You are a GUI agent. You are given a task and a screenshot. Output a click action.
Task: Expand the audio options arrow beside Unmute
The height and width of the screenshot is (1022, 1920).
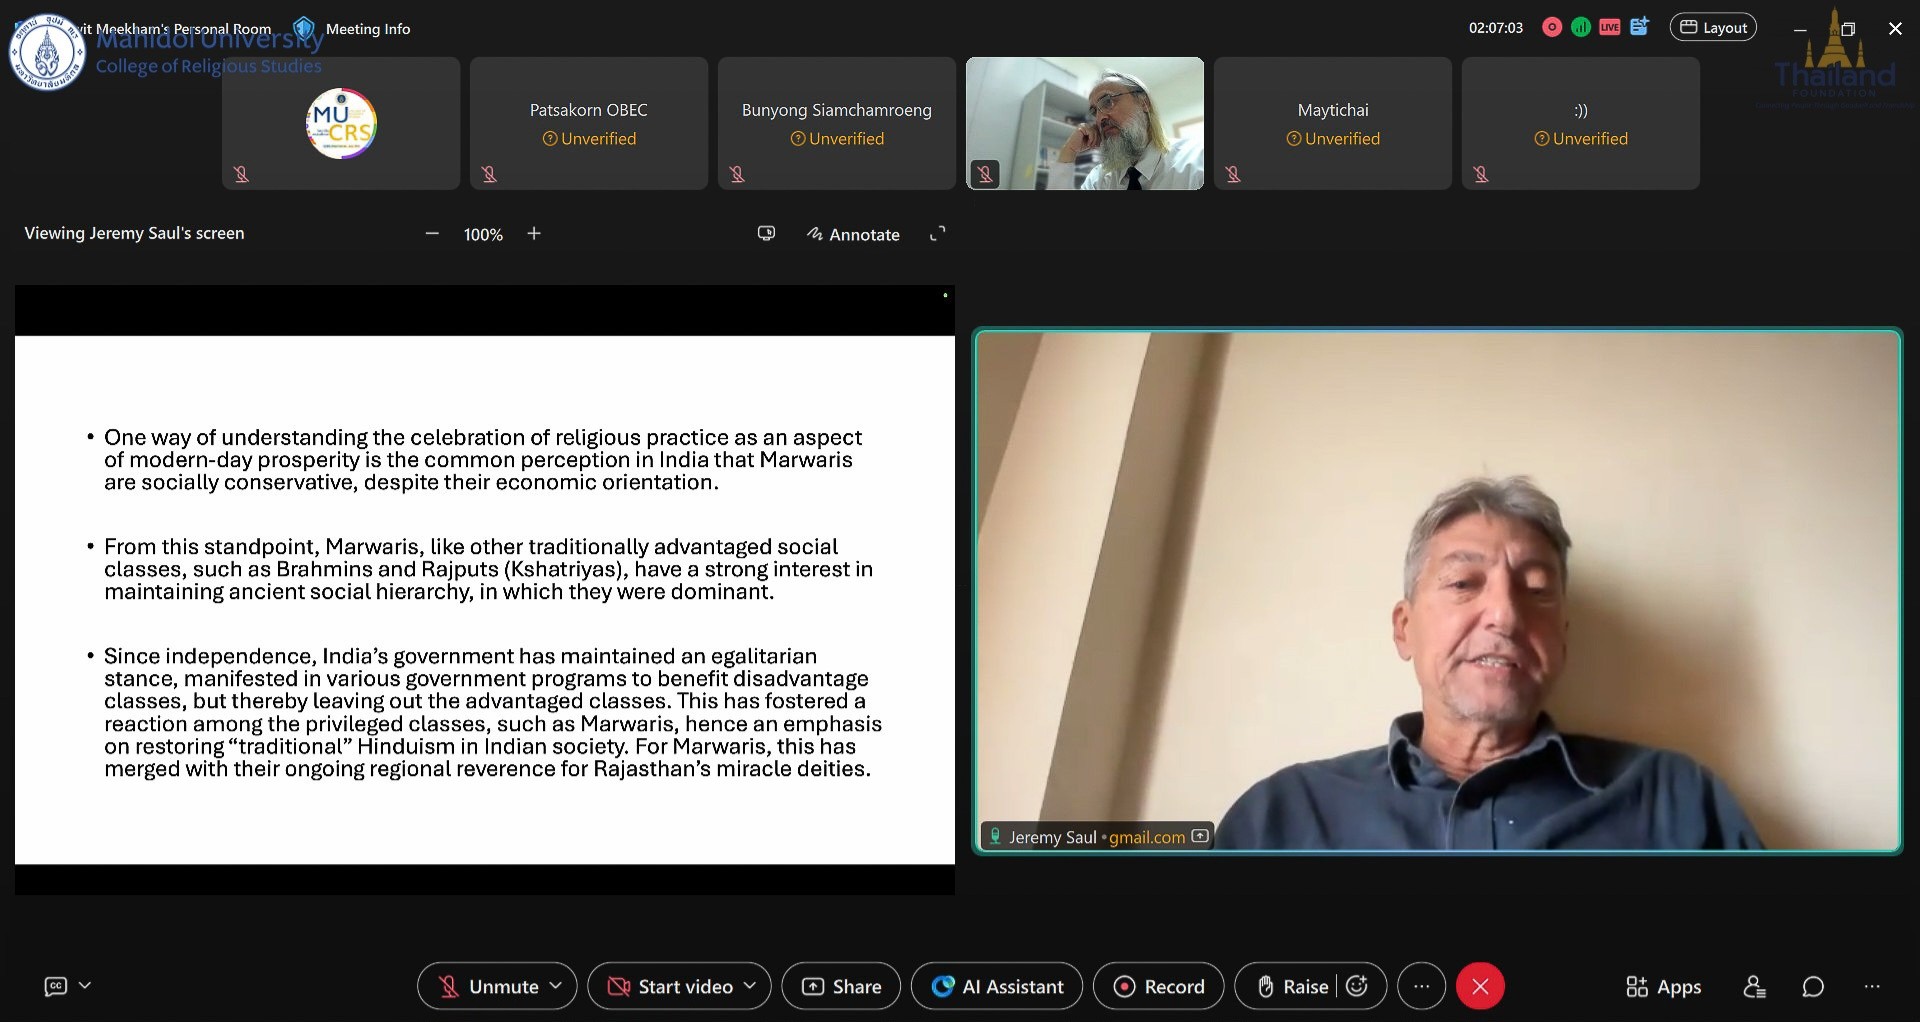click(556, 986)
